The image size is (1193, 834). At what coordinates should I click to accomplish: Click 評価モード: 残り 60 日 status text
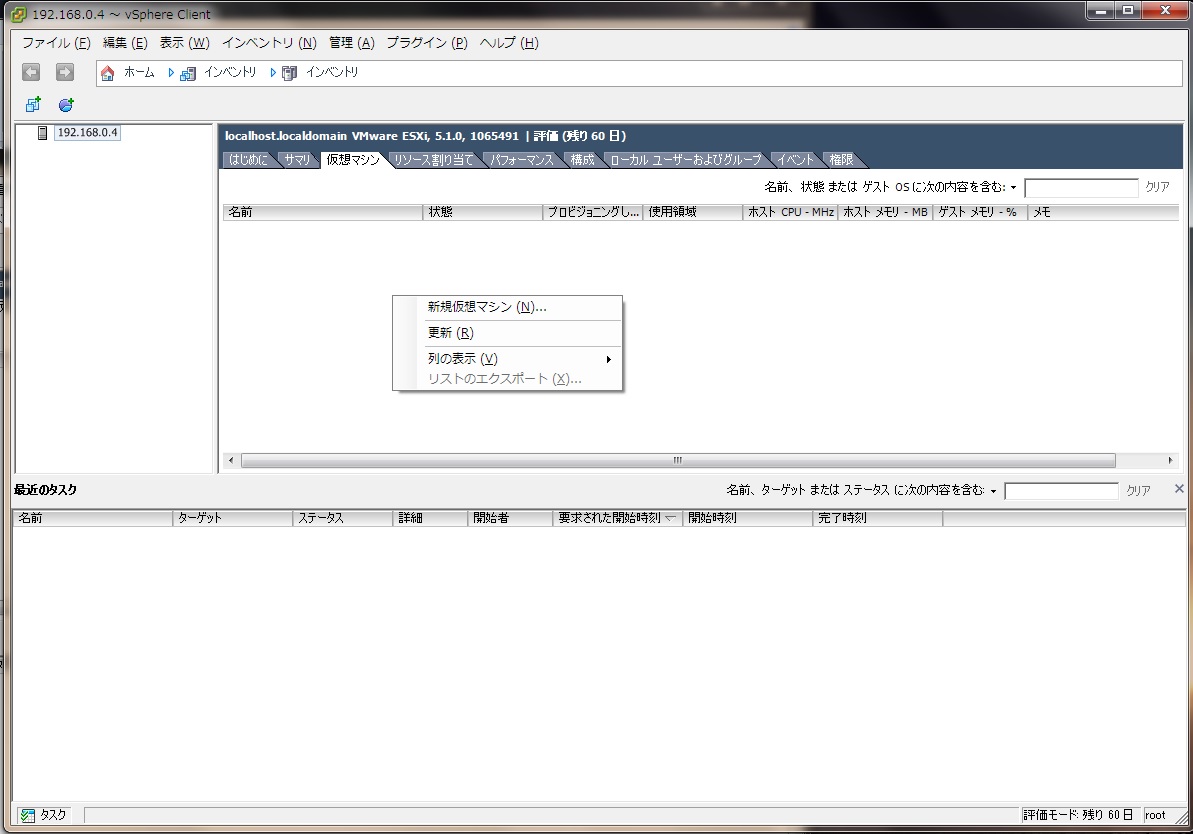pyautogui.click(x=1078, y=815)
